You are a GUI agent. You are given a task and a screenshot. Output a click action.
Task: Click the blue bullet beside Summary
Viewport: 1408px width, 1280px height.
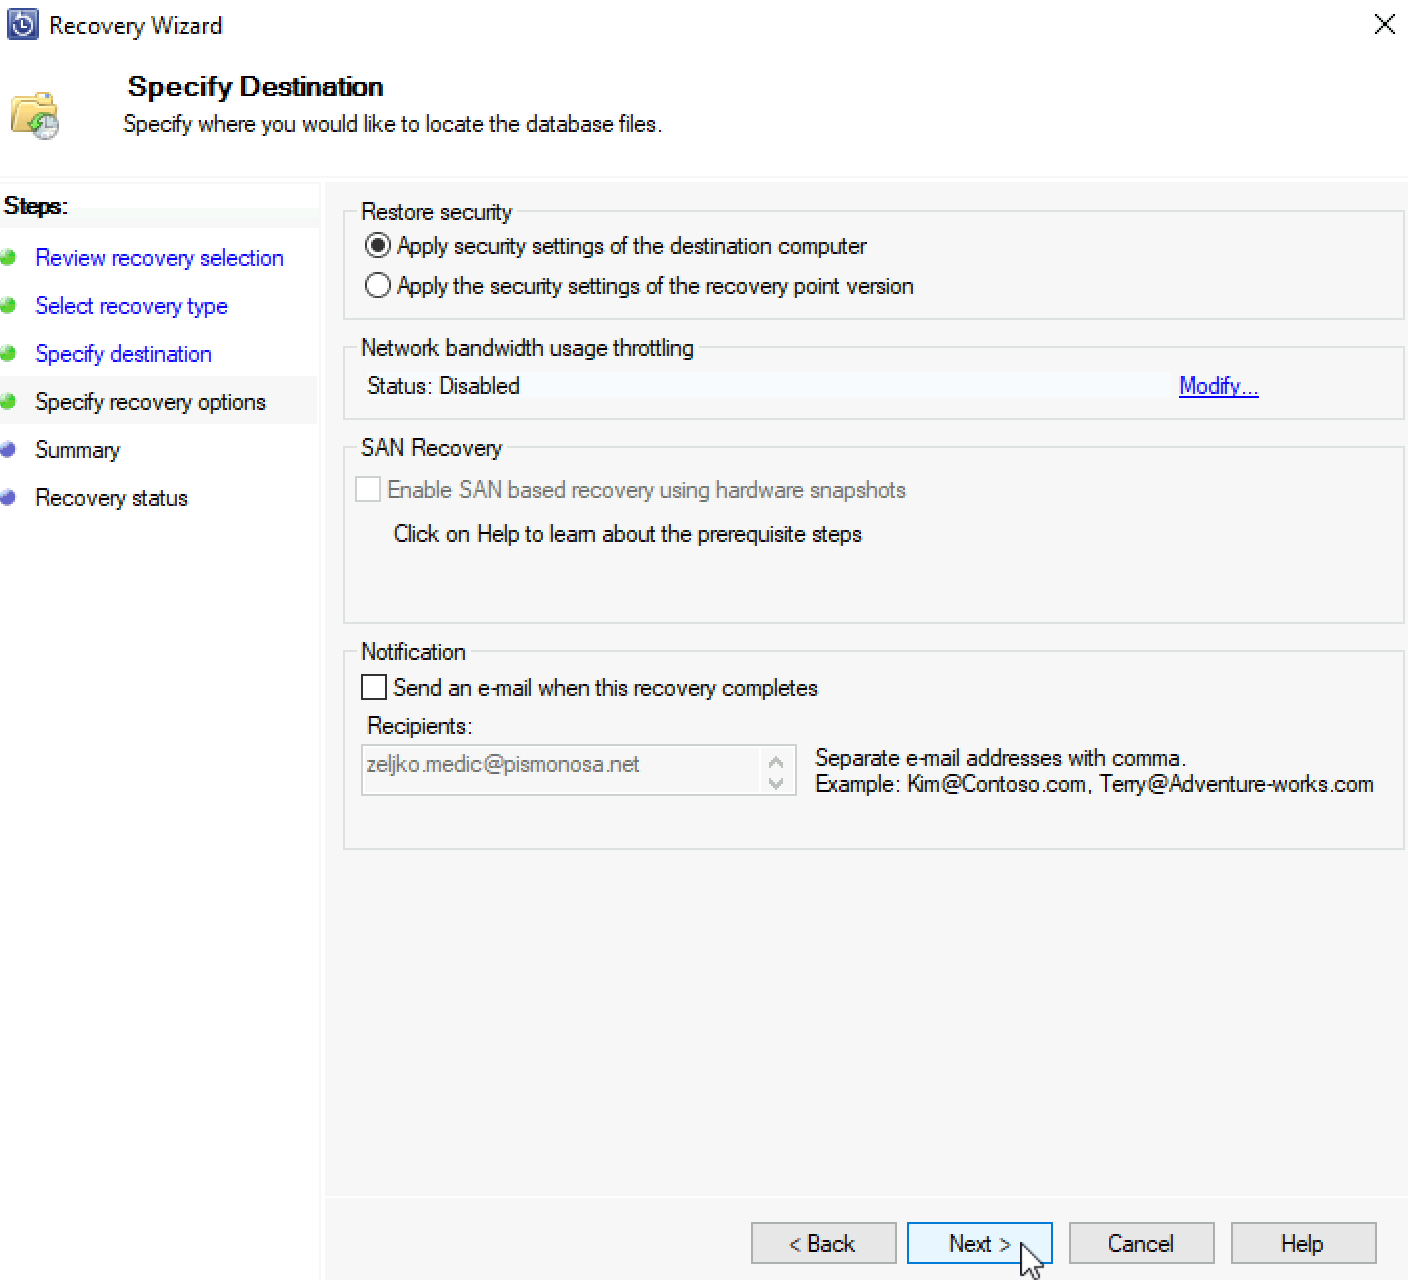point(8,449)
